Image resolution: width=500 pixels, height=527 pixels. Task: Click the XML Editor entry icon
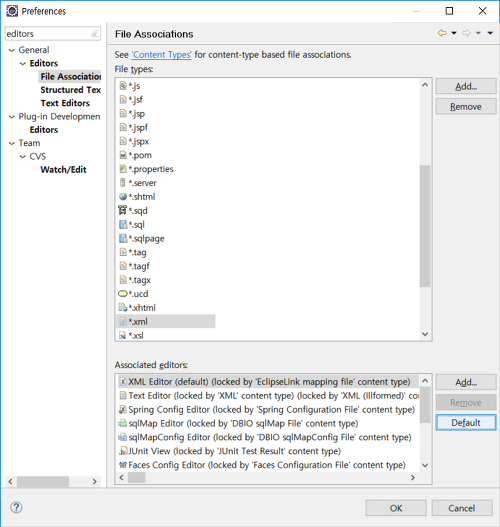(123, 382)
